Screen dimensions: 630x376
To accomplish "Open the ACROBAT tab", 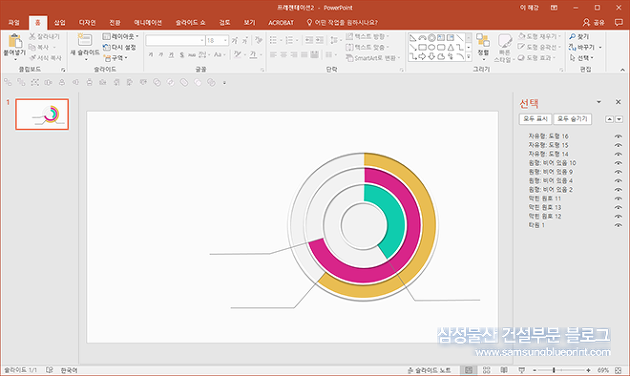I will click(281, 22).
